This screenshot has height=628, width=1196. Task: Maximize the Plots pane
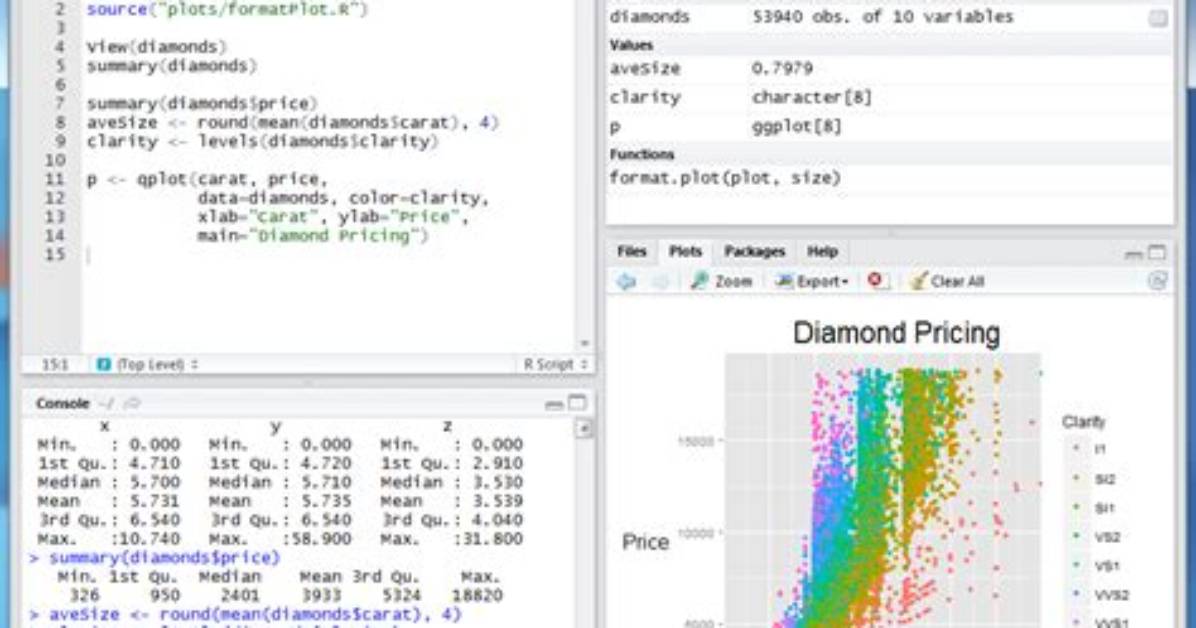(1157, 252)
